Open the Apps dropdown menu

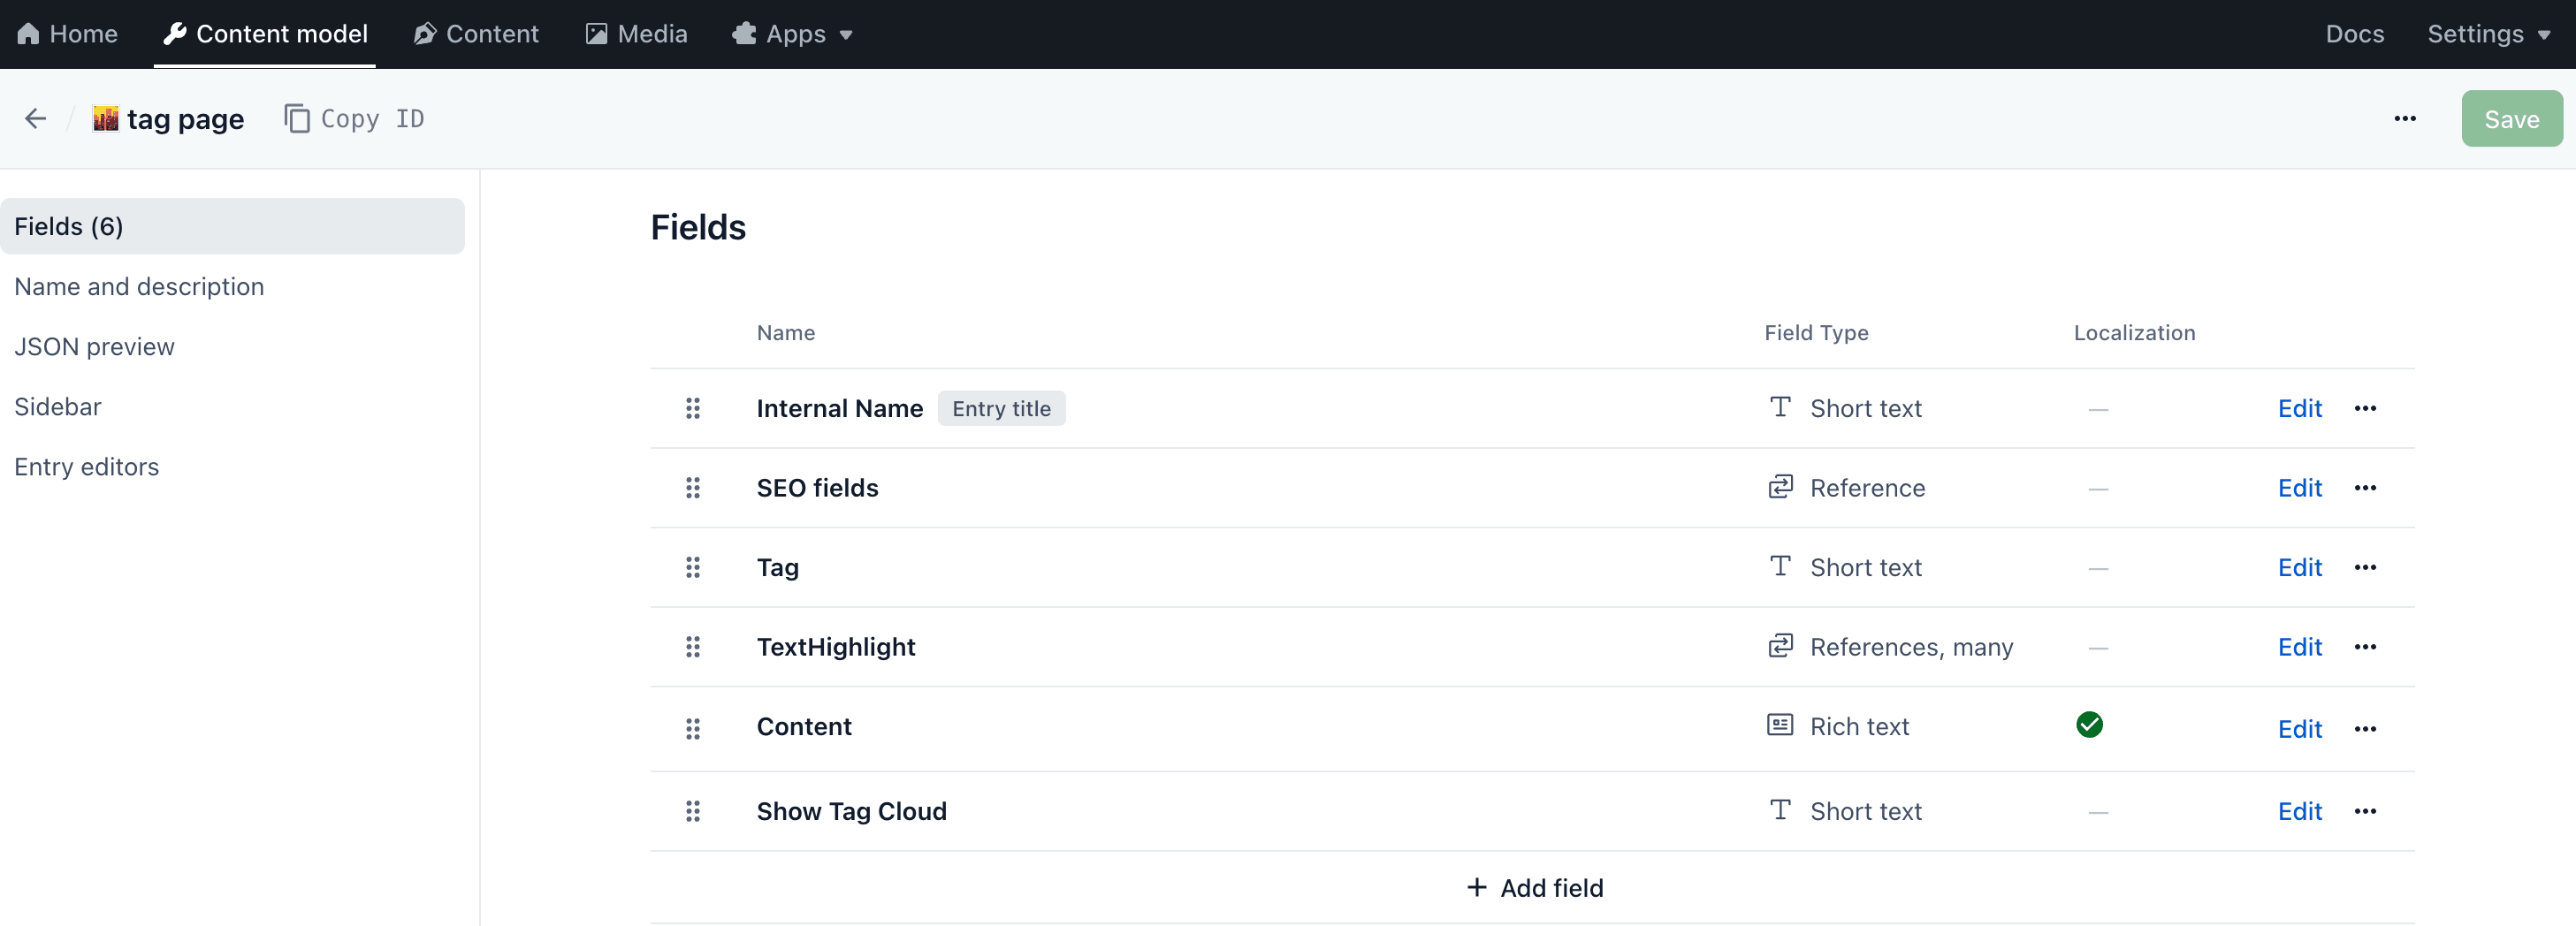point(794,34)
